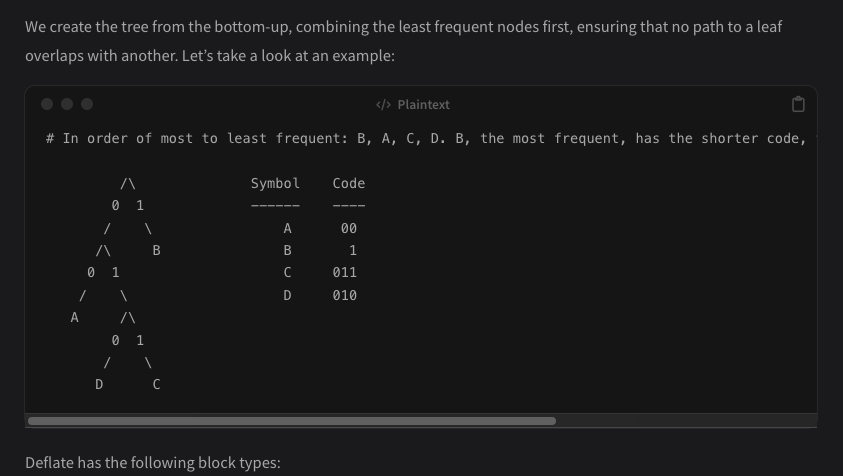This screenshot has width=843, height=476.
Task: Click code value 00 in the table
Action: (x=349, y=228)
